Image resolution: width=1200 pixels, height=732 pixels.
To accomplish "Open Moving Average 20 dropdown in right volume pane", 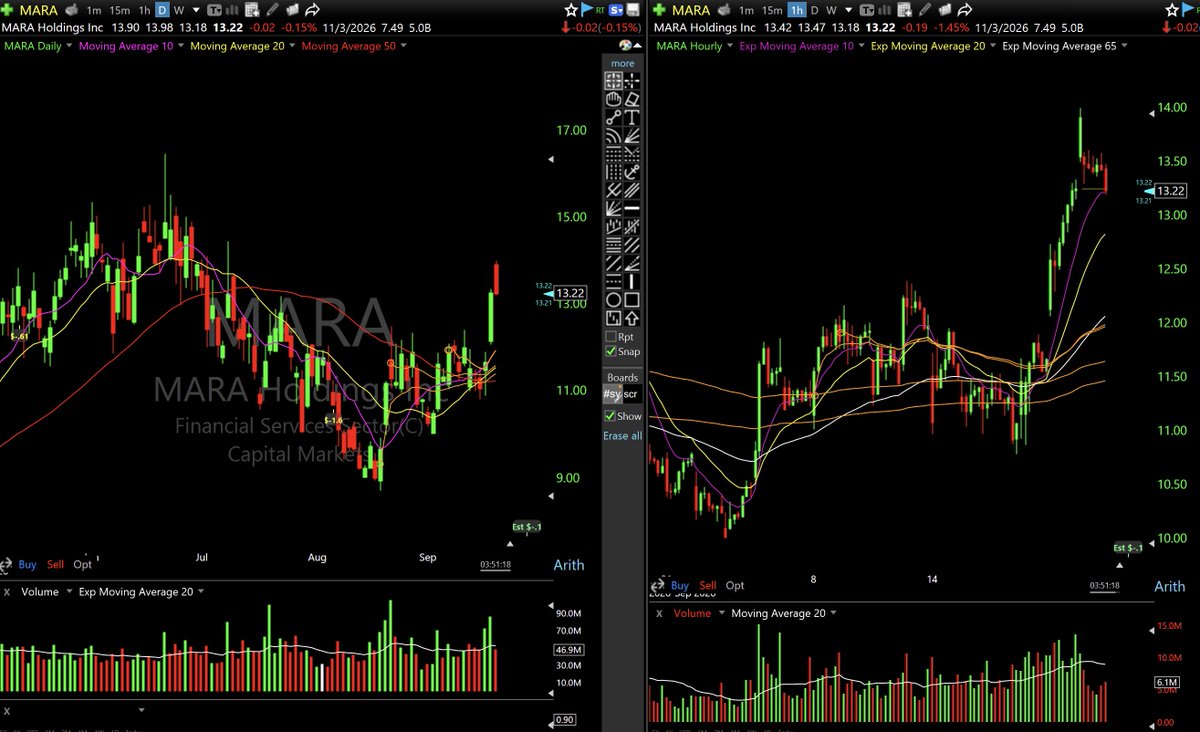I will coord(833,613).
